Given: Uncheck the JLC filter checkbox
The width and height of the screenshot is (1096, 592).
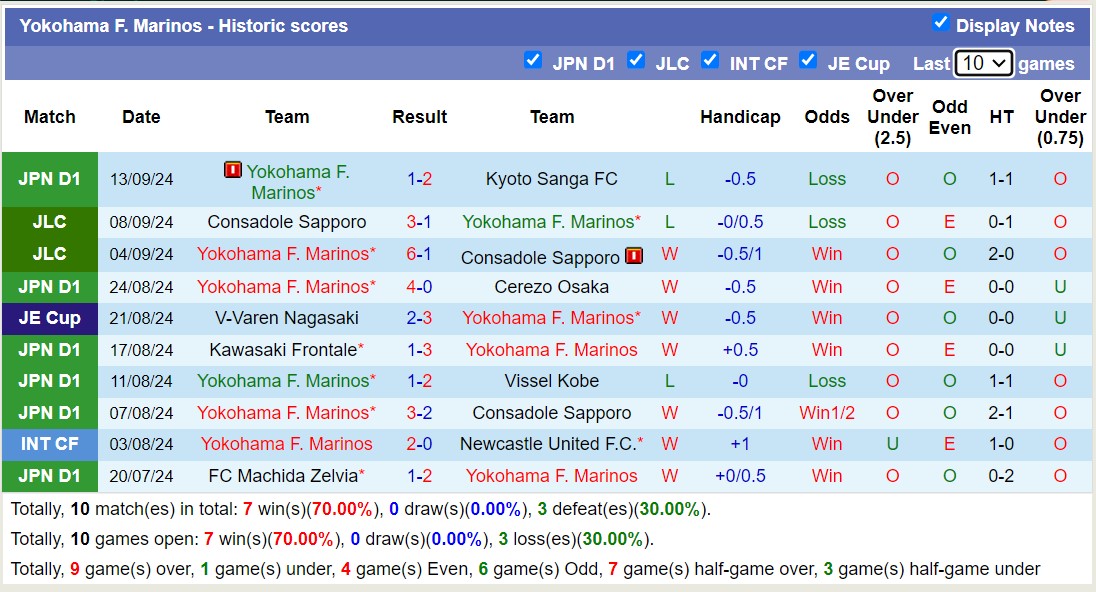Looking at the screenshot, I should (636, 61).
